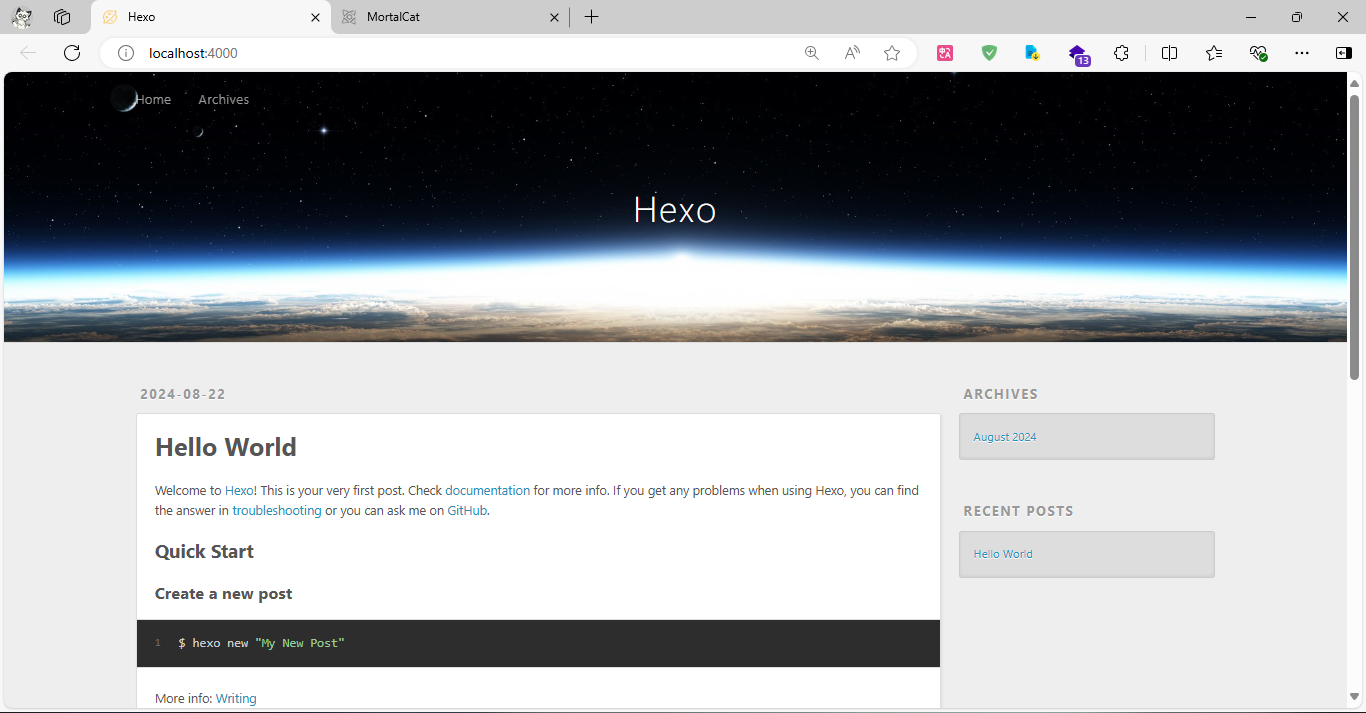This screenshot has height=713, width=1366.
Task: Open August 2024 archive link
Action: (x=1004, y=437)
